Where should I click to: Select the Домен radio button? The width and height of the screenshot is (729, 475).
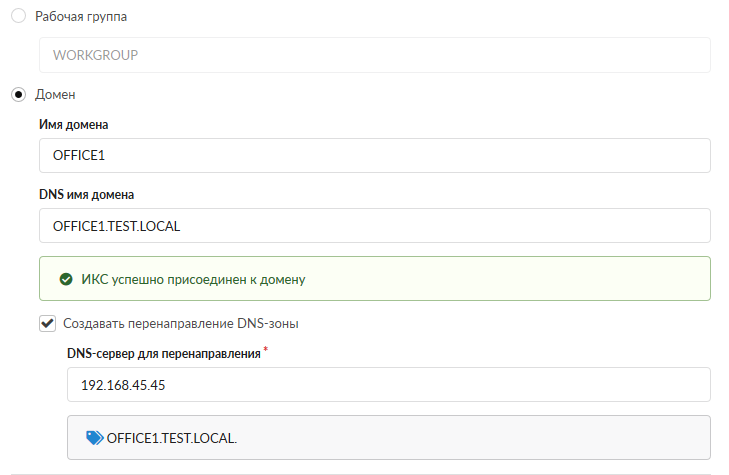(x=18, y=95)
